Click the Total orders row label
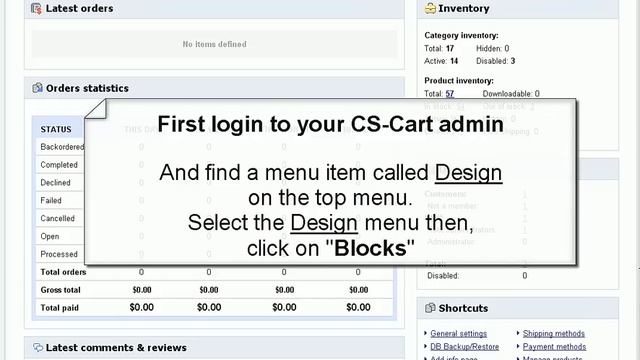The height and width of the screenshot is (360, 640). (63, 272)
